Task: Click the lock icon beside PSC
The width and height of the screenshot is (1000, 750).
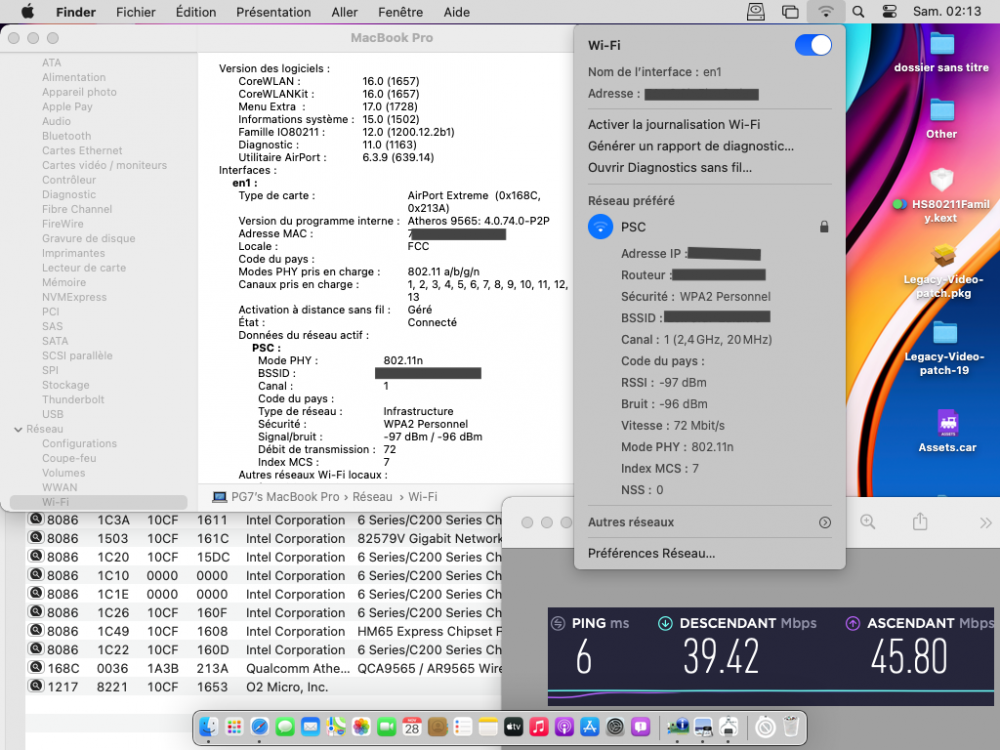Action: pyautogui.click(x=824, y=226)
